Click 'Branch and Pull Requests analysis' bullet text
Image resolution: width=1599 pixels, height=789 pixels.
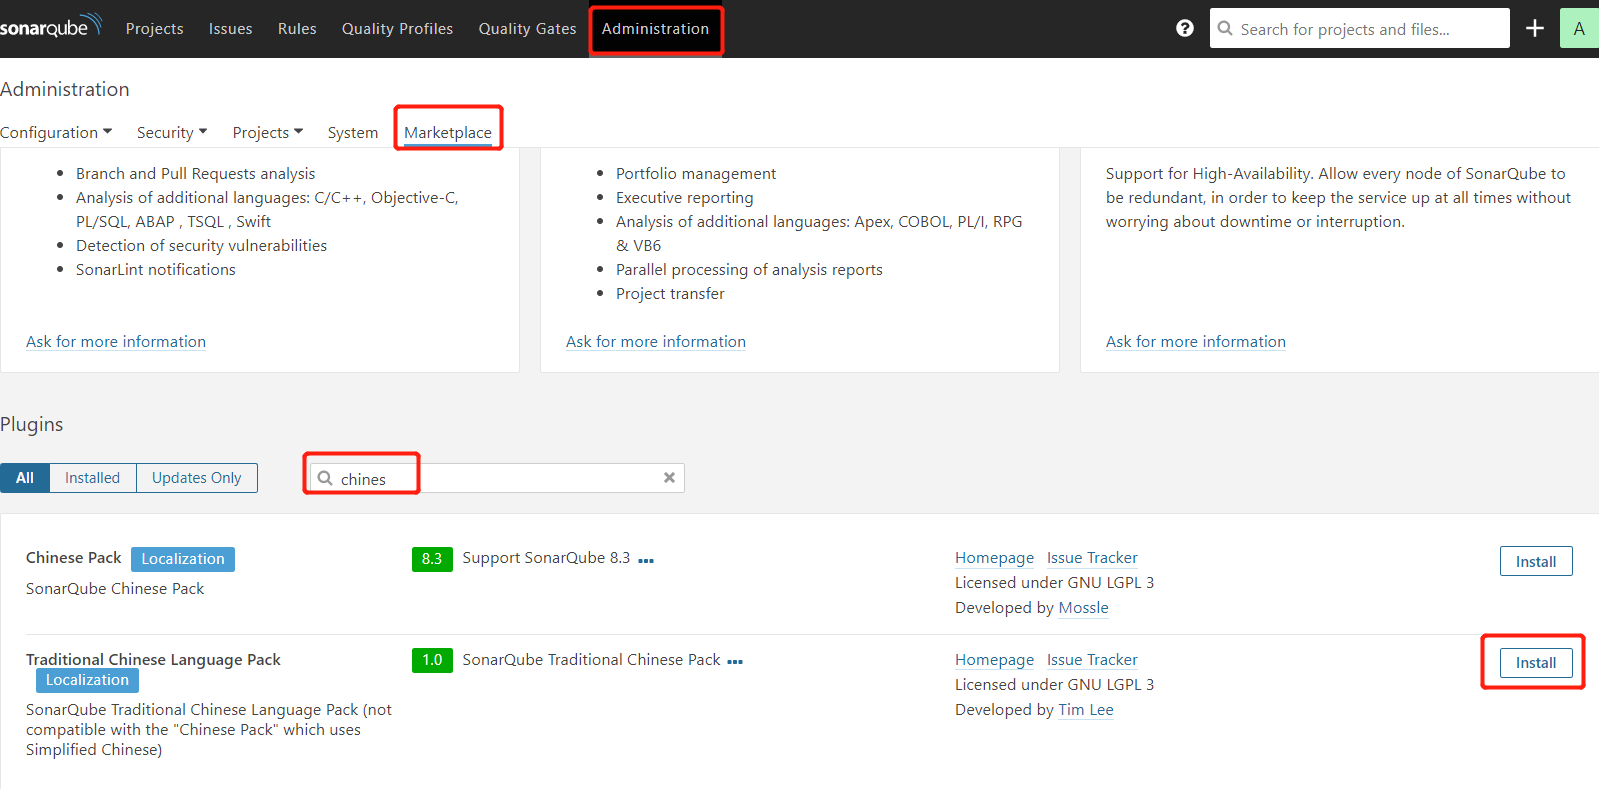pyautogui.click(x=195, y=174)
